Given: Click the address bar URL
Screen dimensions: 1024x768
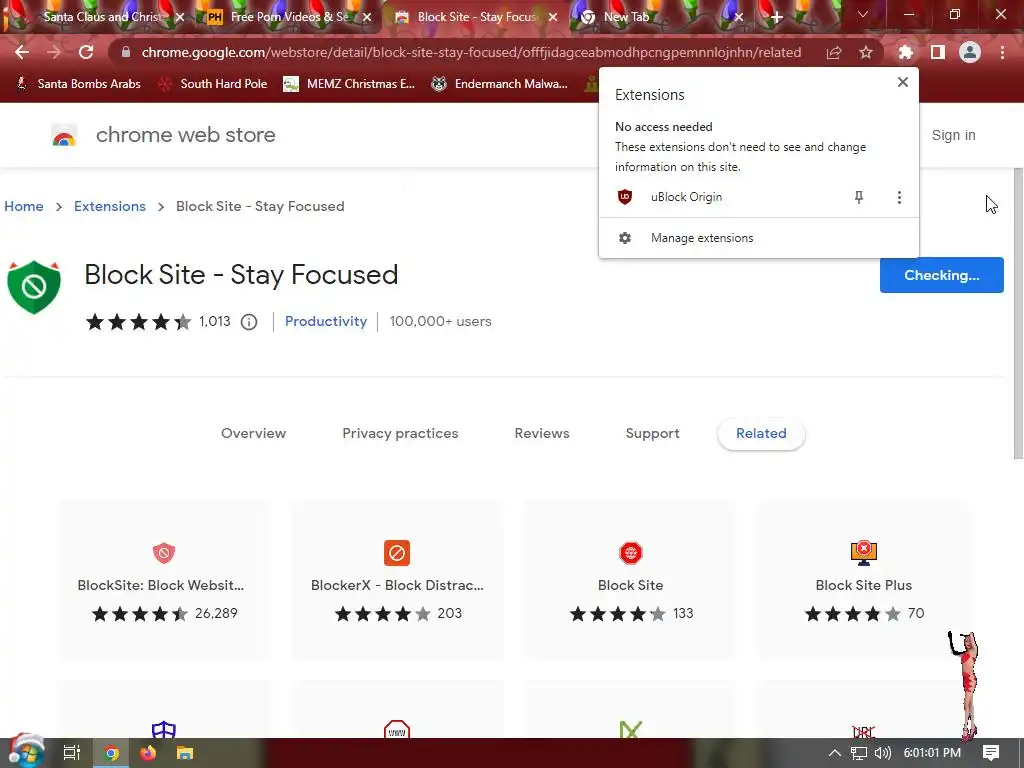Looking at the screenshot, I should 471,52.
